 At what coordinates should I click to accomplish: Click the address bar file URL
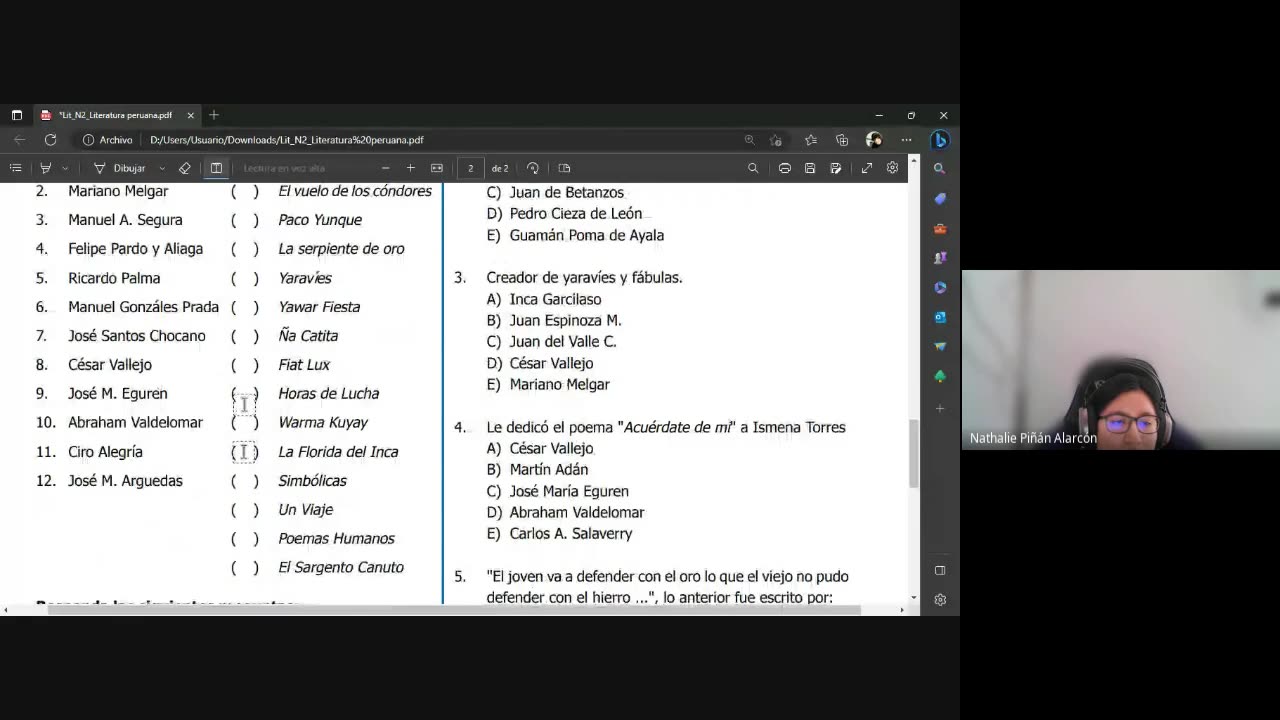click(287, 140)
